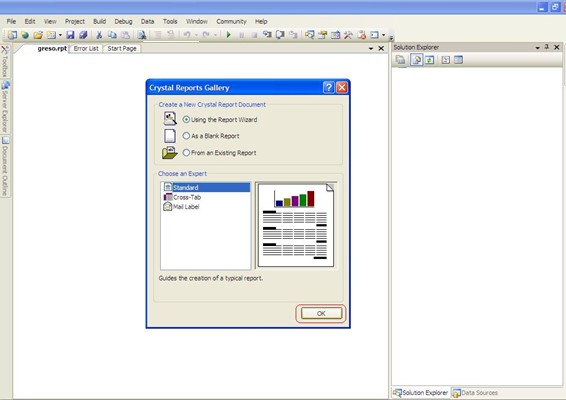Click the Step Out toolbar icon
The width and height of the screenshot is (566, 400).
click(293, 35)
